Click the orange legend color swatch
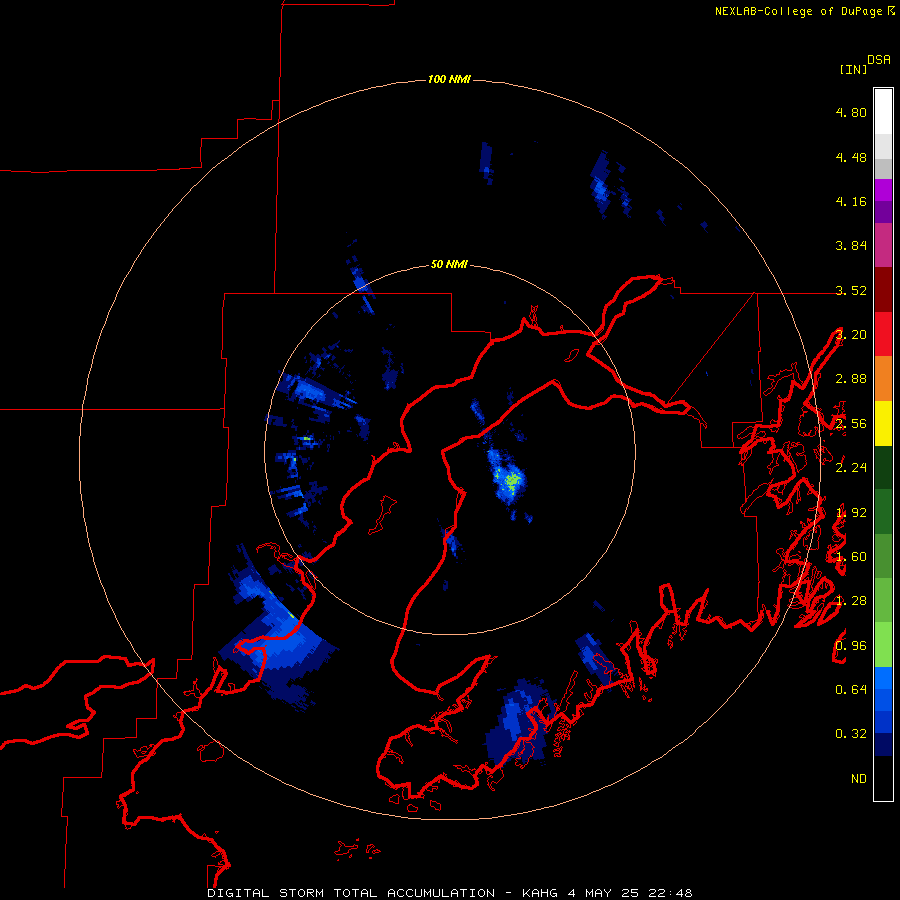Viewport: 900px width, 900px height. (x=883, y=379)
